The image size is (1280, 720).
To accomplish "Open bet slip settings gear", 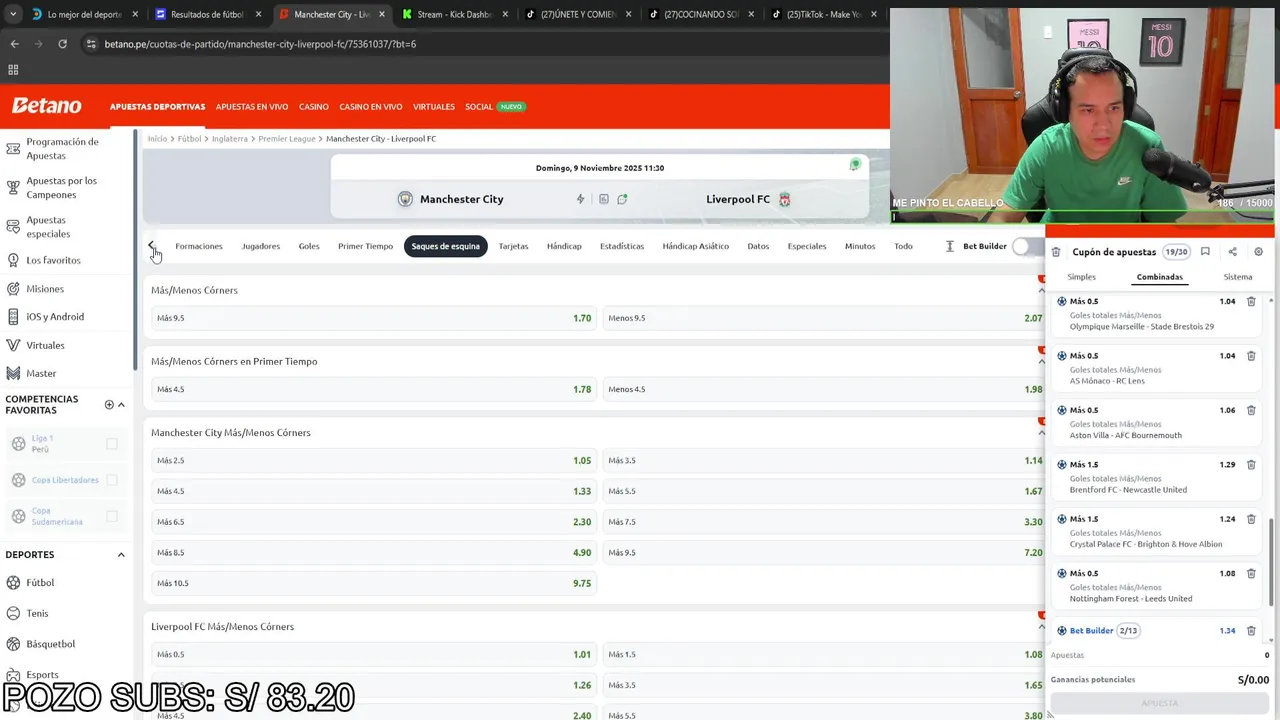I will coord(1258,252).
